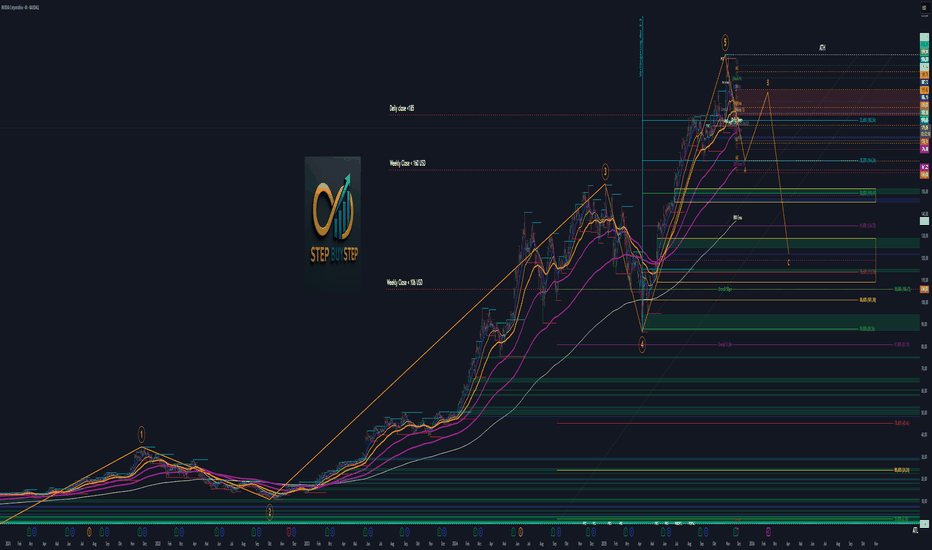Viewport: 932px width, 550px height.
Task: Click the ATH label above dotted line
Action: coord(822,47)
